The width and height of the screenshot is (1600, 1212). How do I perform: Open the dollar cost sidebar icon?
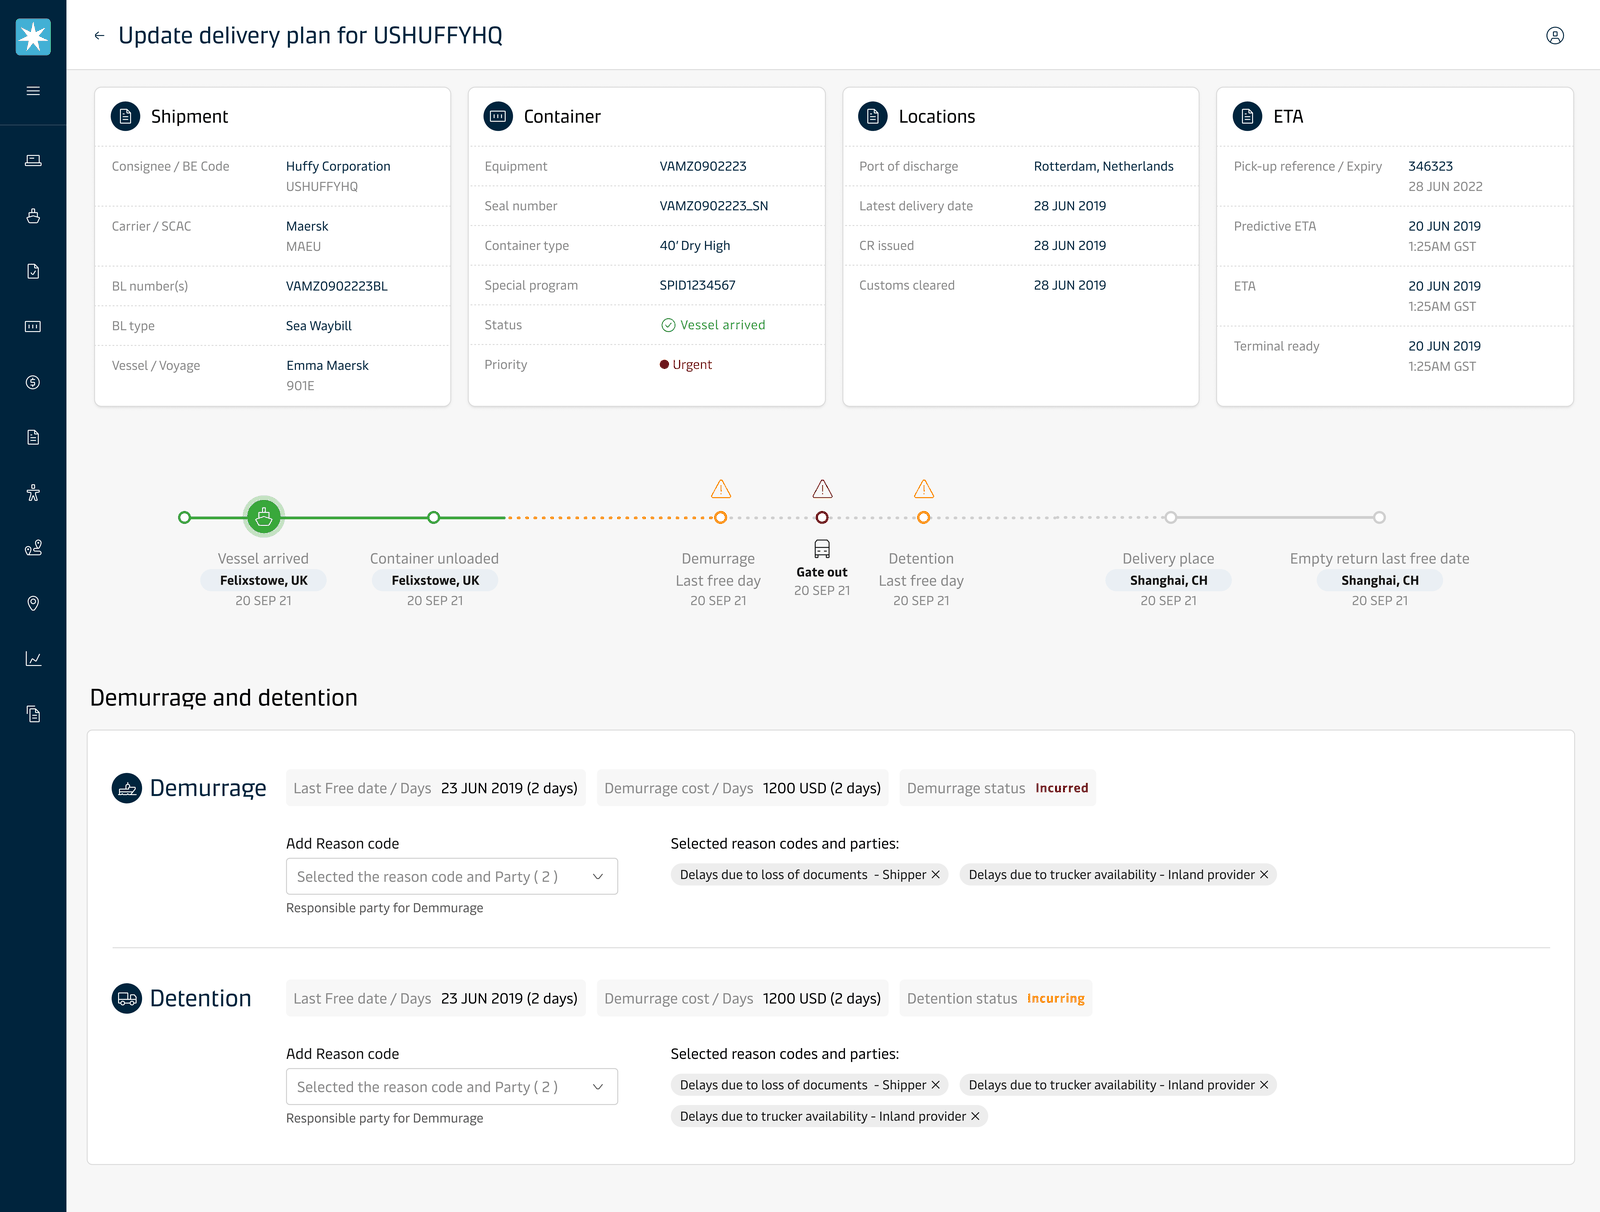point(33,382)
